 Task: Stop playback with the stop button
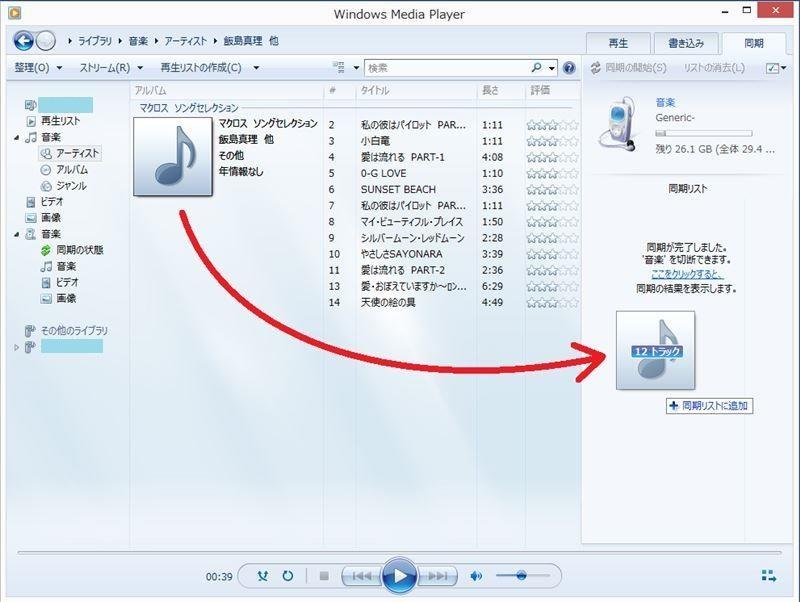(324, 576)
